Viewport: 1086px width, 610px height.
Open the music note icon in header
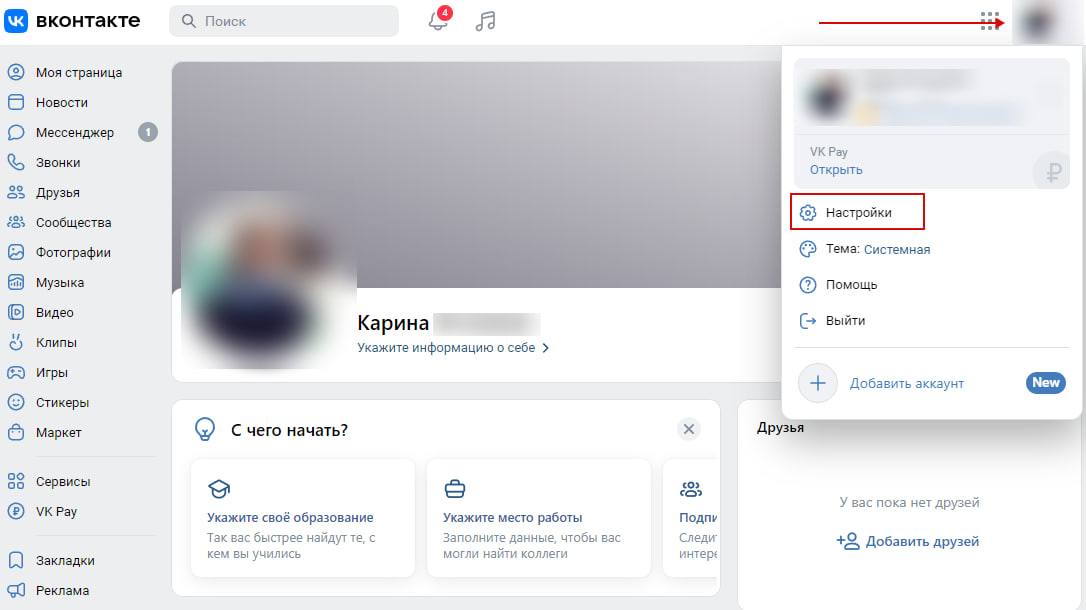tap(486, 21)
